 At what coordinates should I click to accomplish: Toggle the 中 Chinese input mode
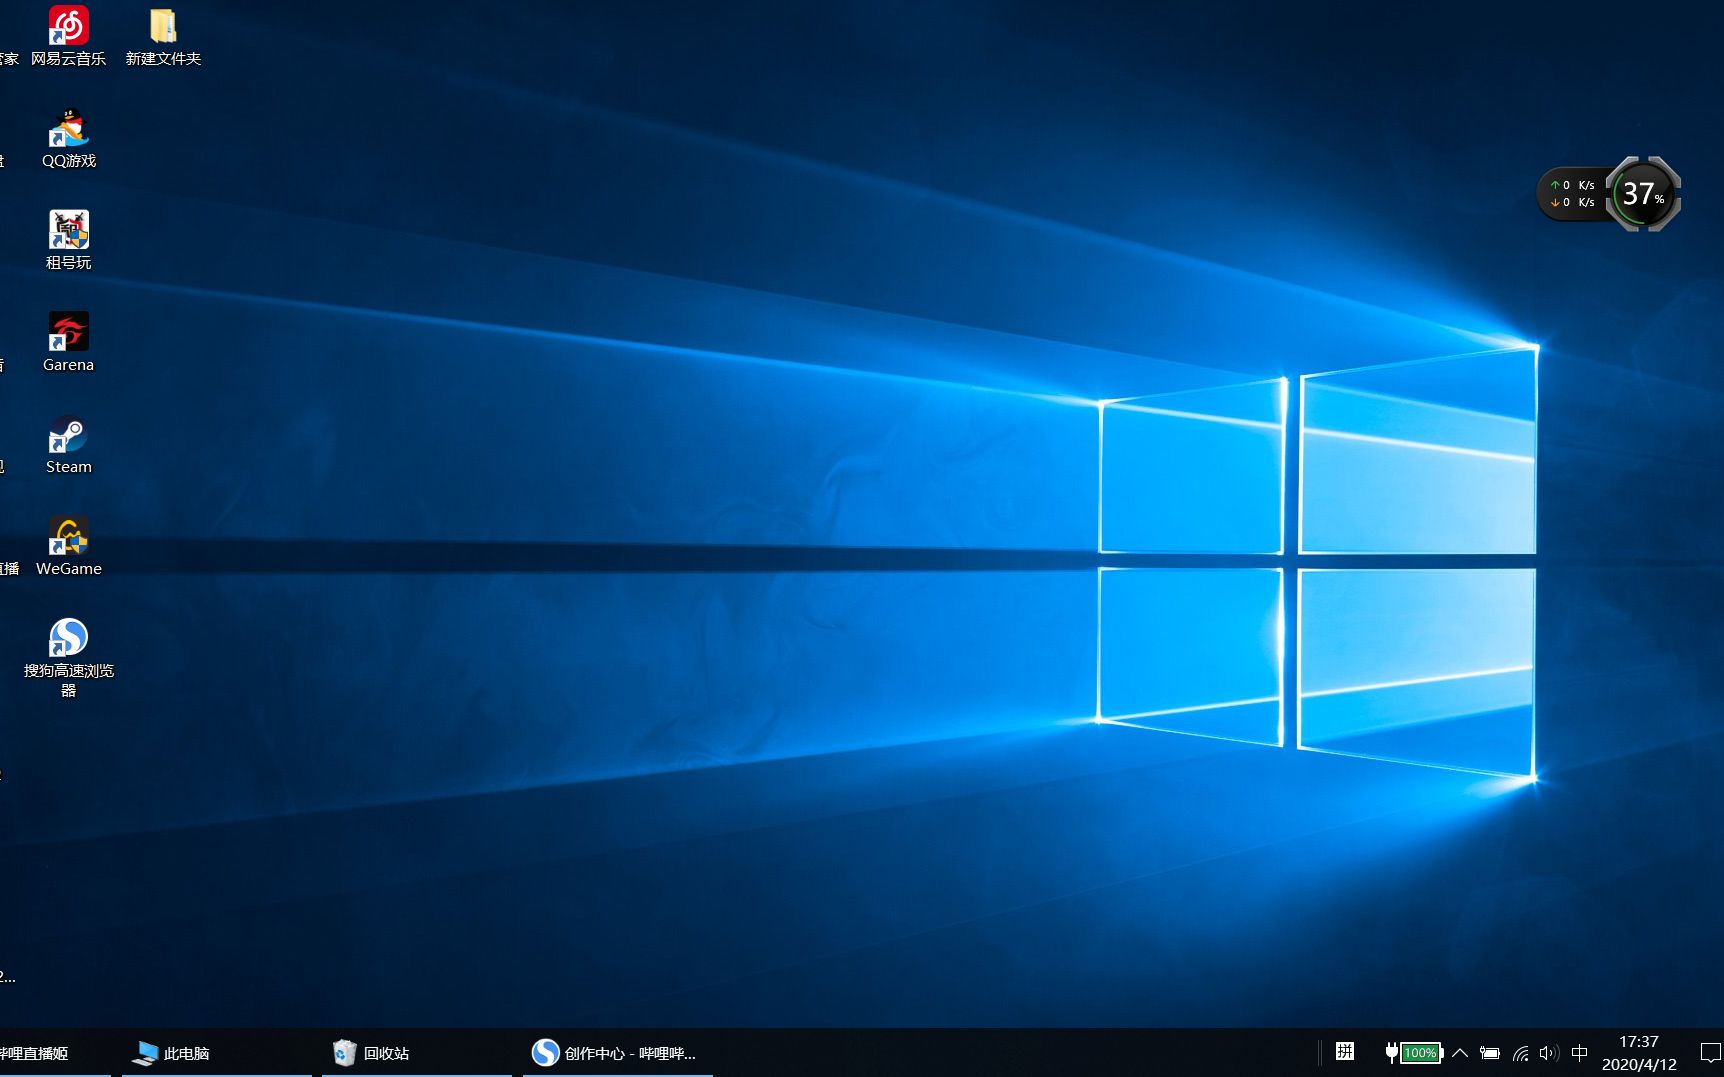pos(1580,1053)
